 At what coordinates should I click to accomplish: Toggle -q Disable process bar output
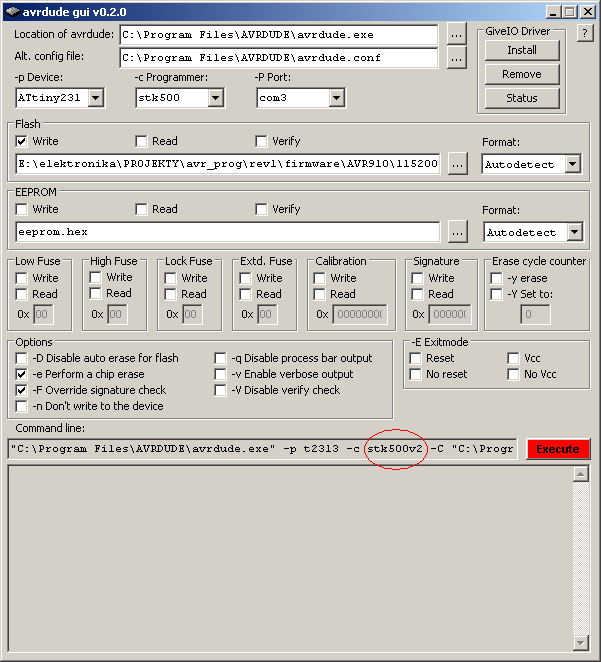(220, 358)
